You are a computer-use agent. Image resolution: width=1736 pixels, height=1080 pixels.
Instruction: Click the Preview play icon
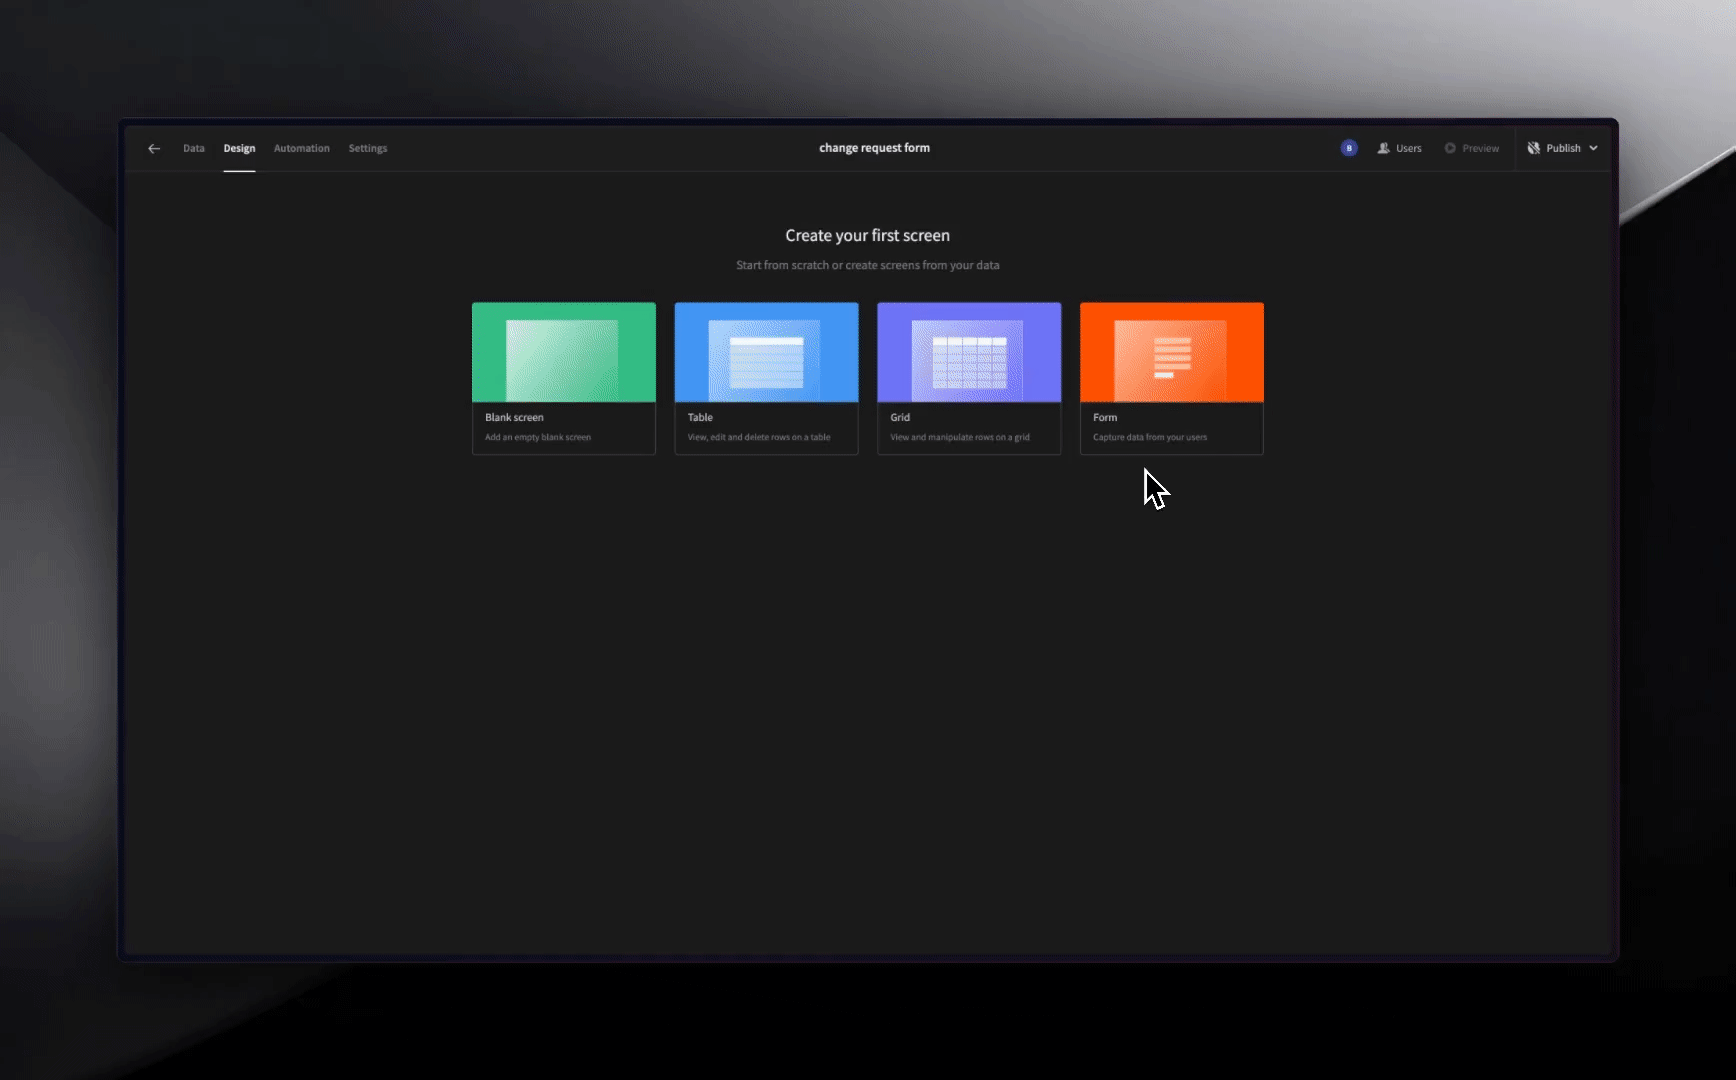click(x=1450, y=148)
